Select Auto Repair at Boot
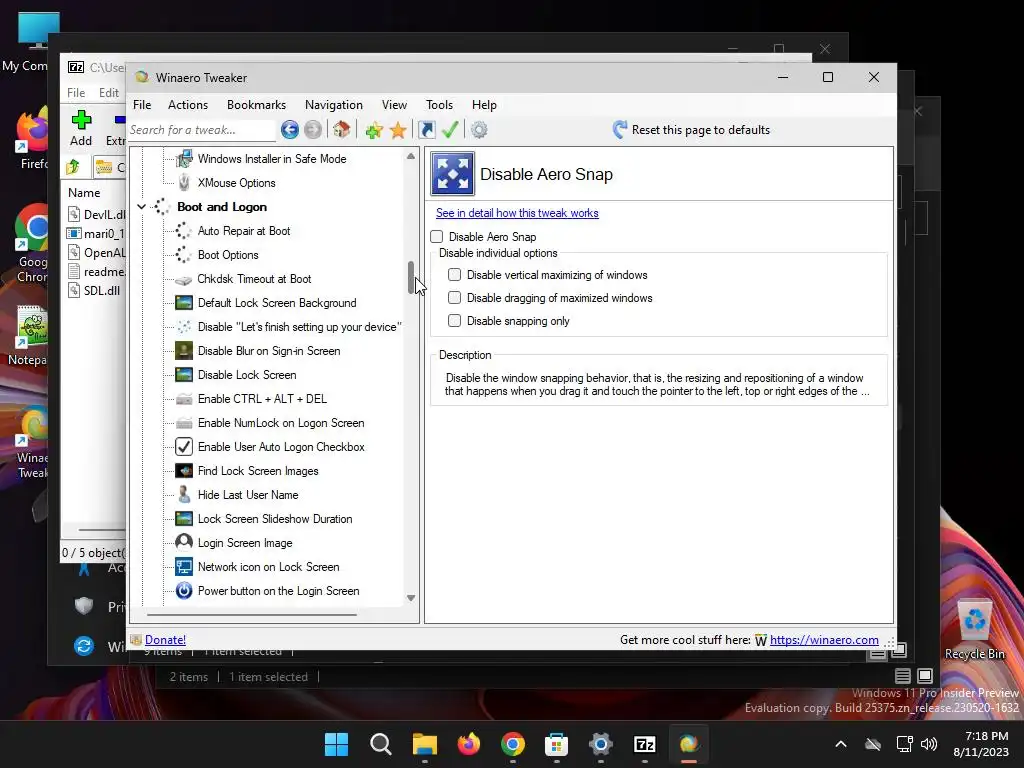This screenshot has width=1024, height=768. pyautogui.click(x=244, y=231)
